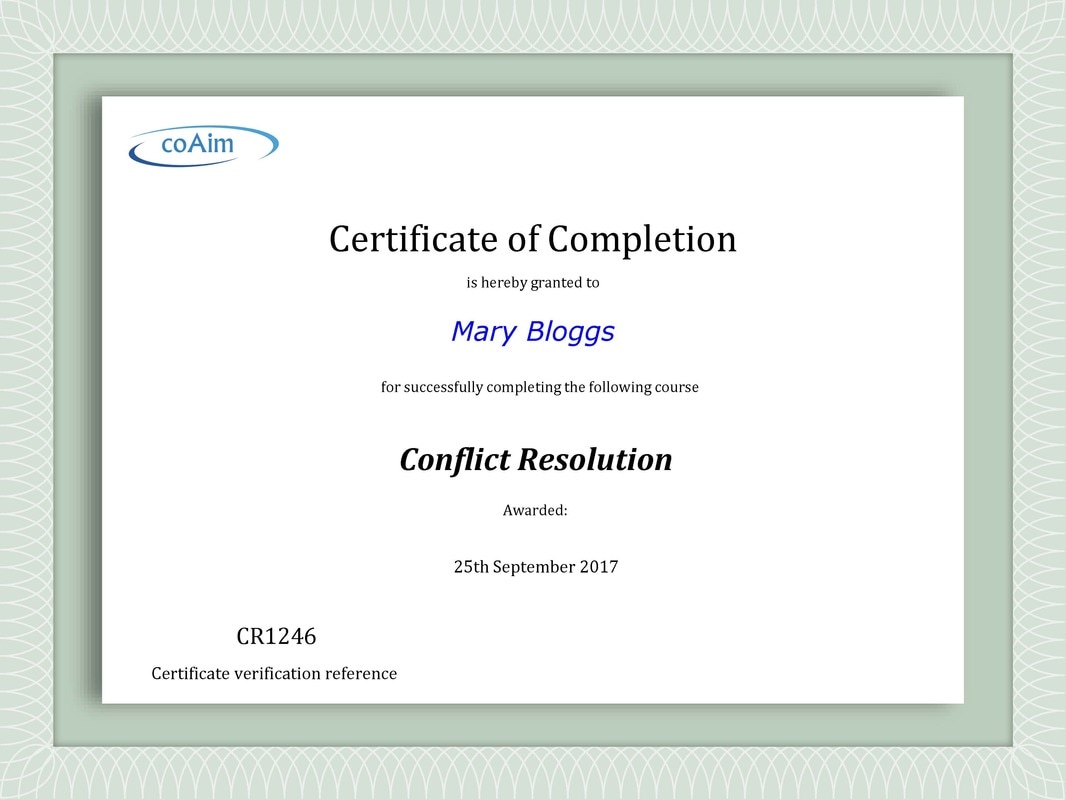Click the 'Awarded:' label
The height and width of the screenshot is (800, 1066).
(x=535, y=510)
